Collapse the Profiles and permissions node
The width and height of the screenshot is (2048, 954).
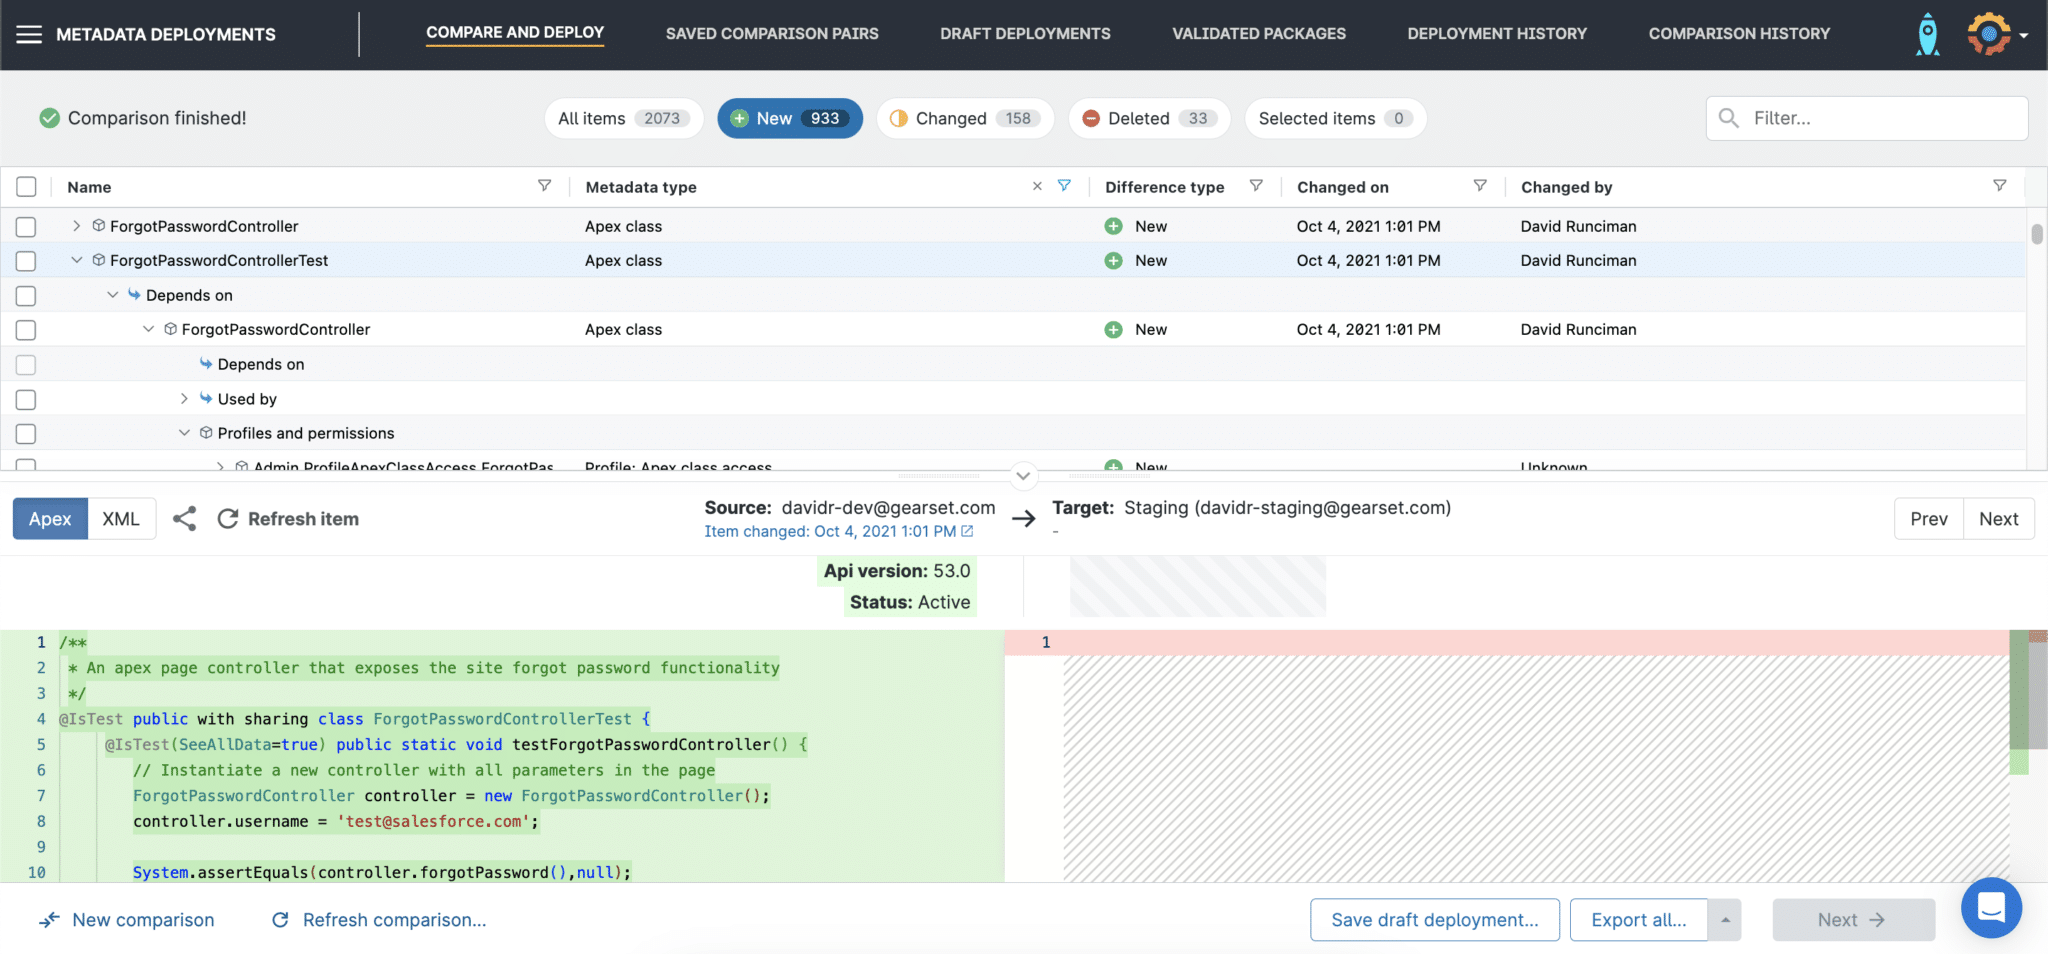click(184, 433)
